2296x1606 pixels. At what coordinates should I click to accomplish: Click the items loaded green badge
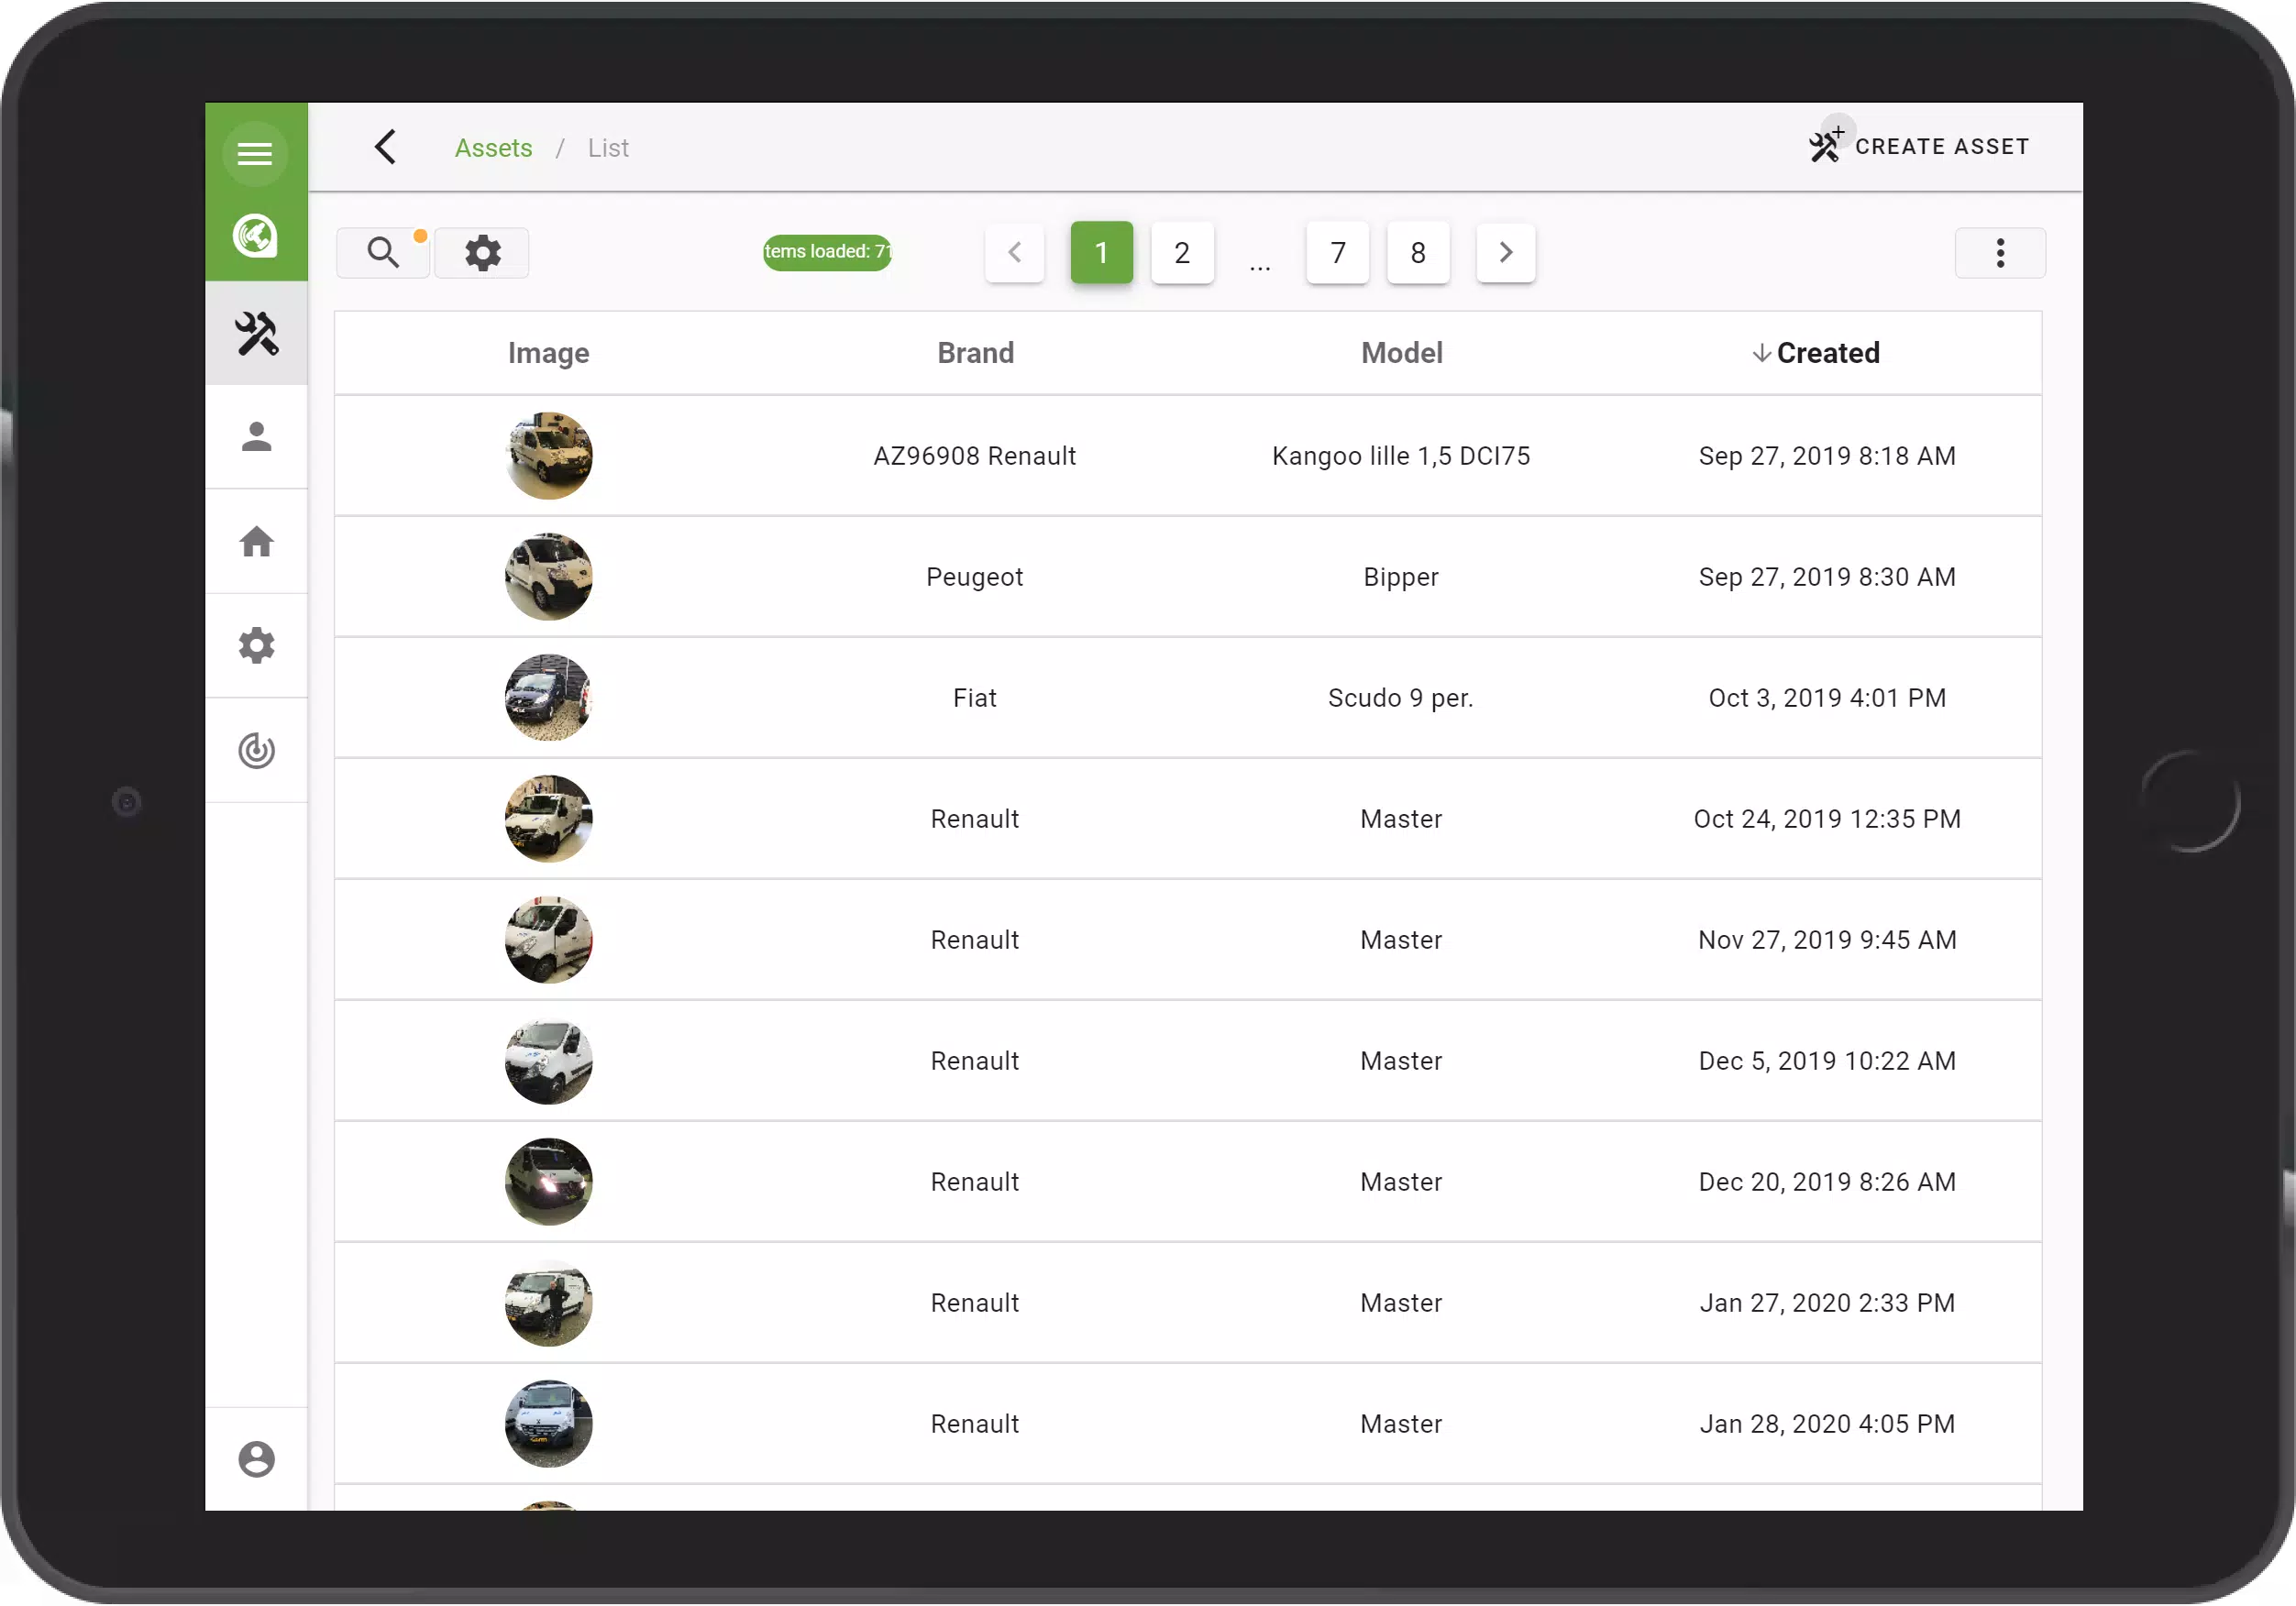pos(827,251)
